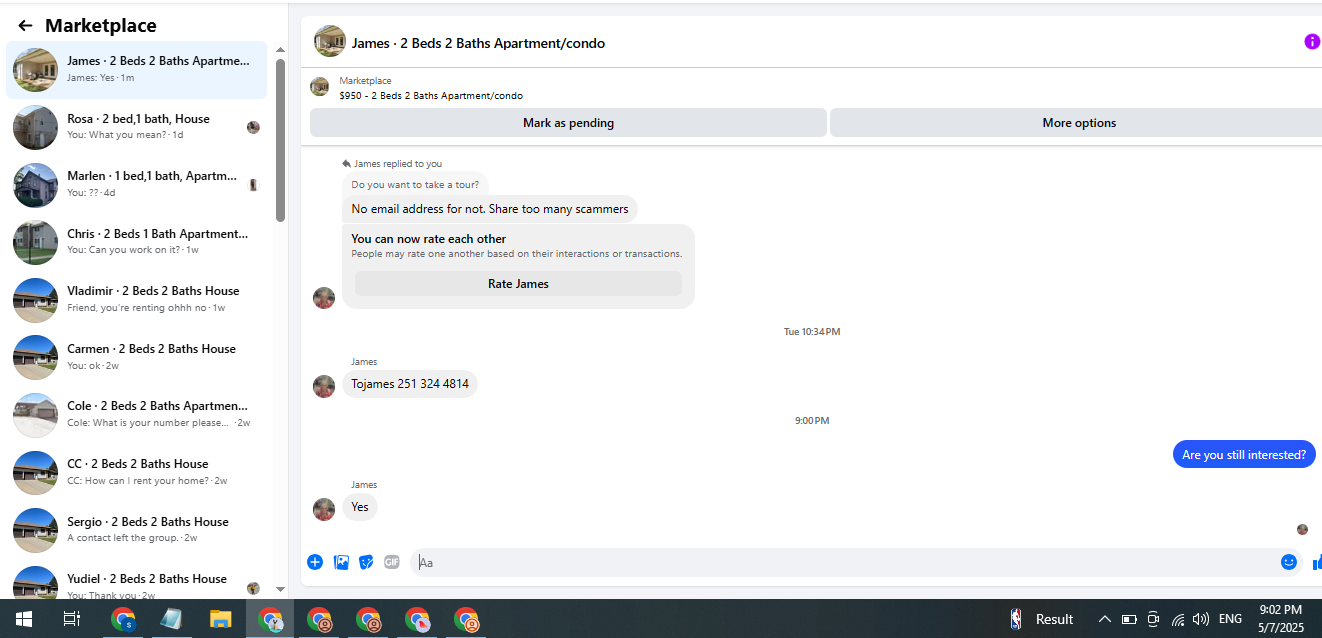The height and width of the screenshot is (638, 1322).
Task: Click the quoted 'Do you want to take a tour?'
Action: [415, 184]
